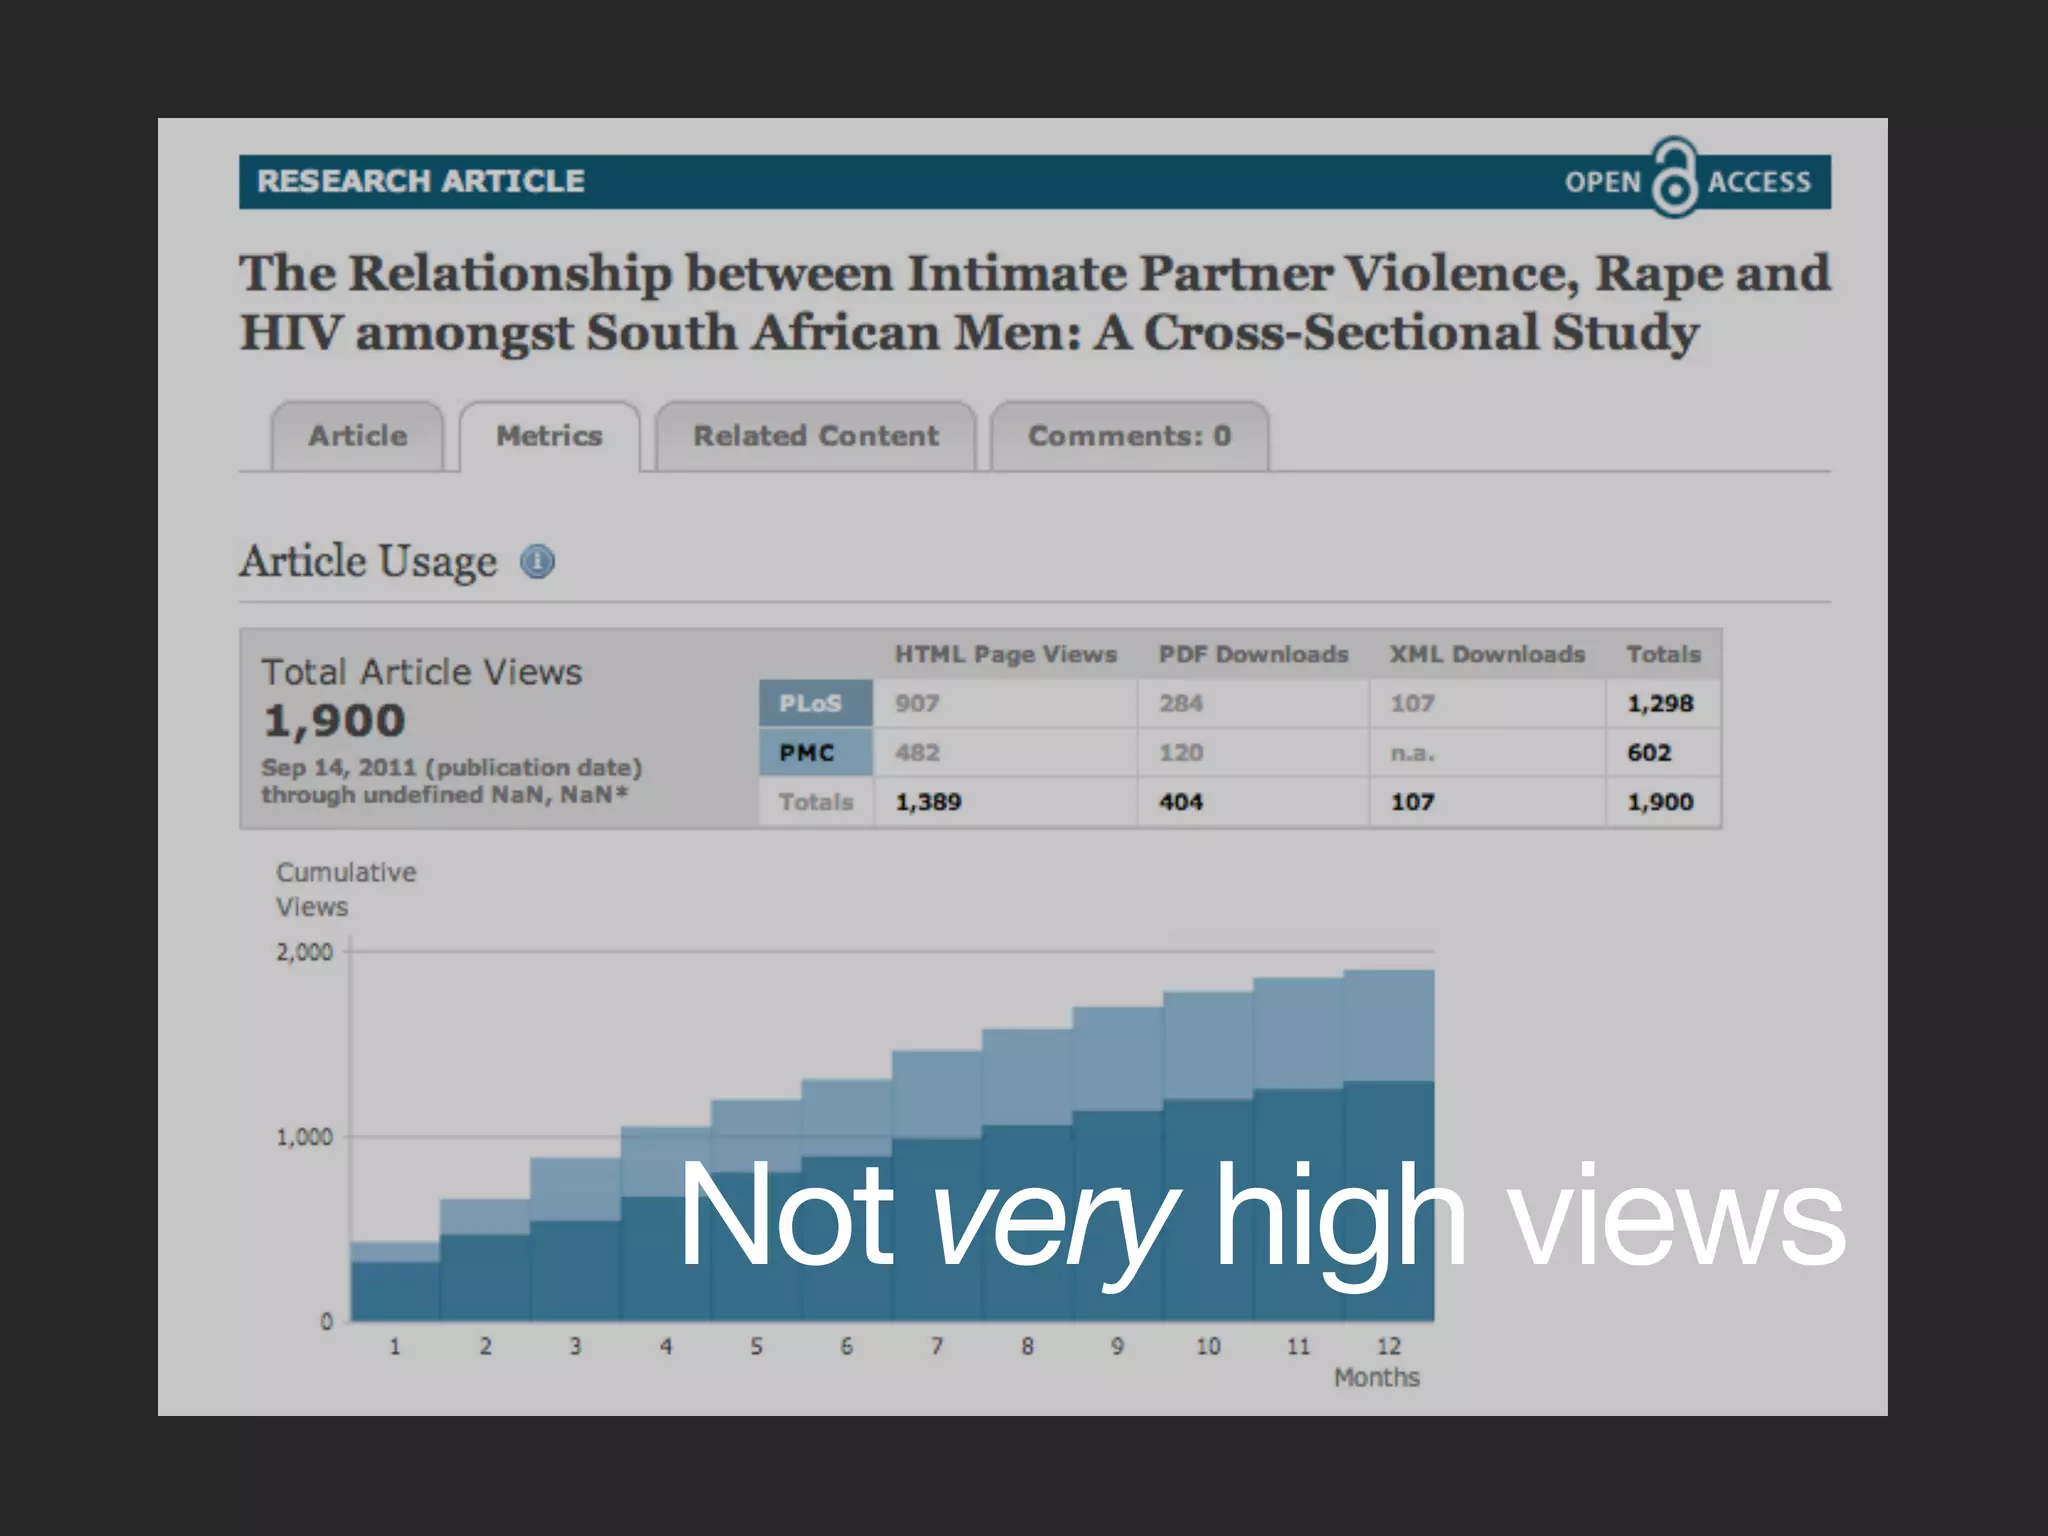Open the Related Content tab
2048x1536 pixels.
click(815, 437)
